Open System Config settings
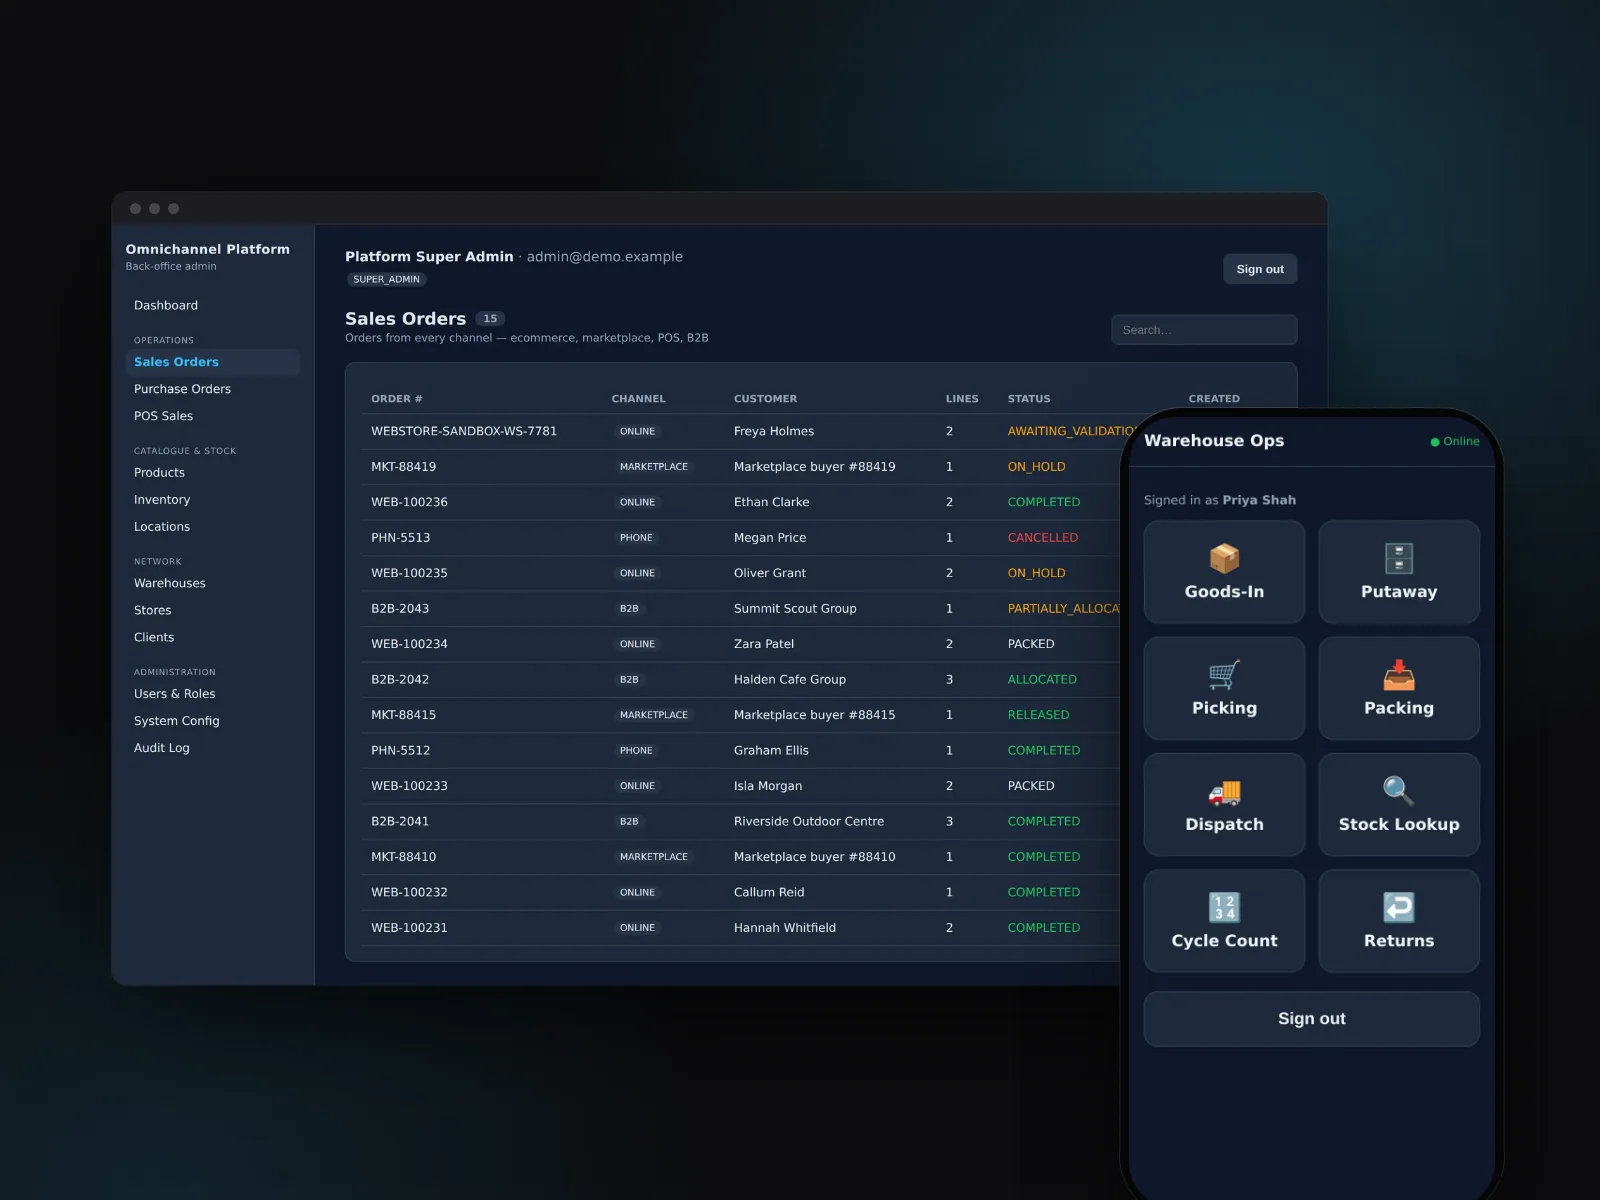 tap(176, 721)
